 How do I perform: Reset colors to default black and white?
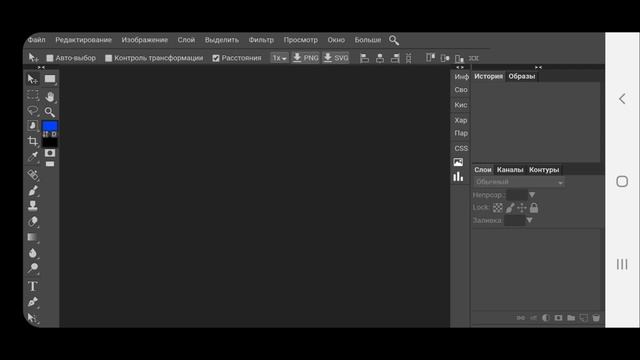[x=53, y=134]
